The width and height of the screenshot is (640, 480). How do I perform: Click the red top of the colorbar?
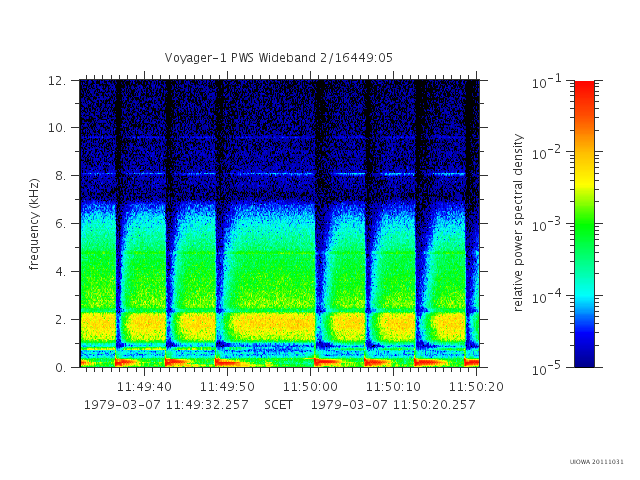point(584,88)
